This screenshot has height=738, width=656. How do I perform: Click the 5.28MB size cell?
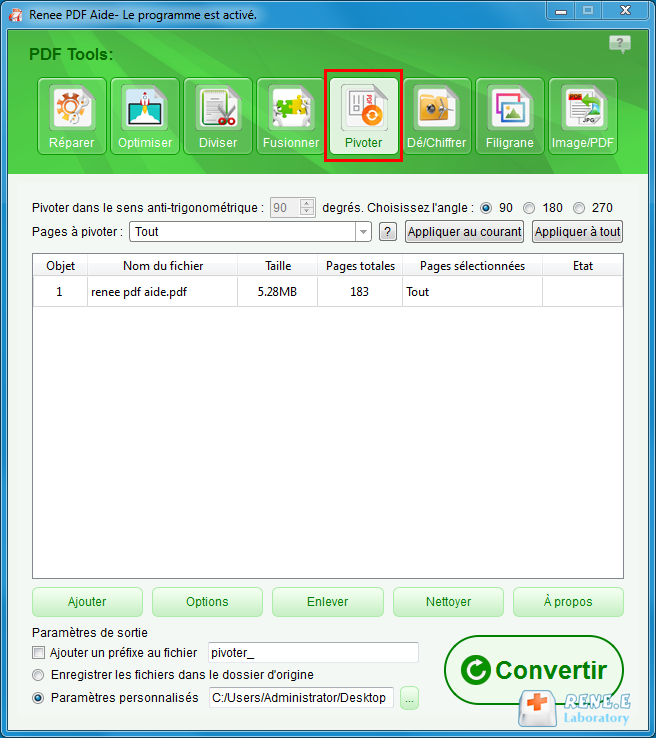[x=278, y=292]
